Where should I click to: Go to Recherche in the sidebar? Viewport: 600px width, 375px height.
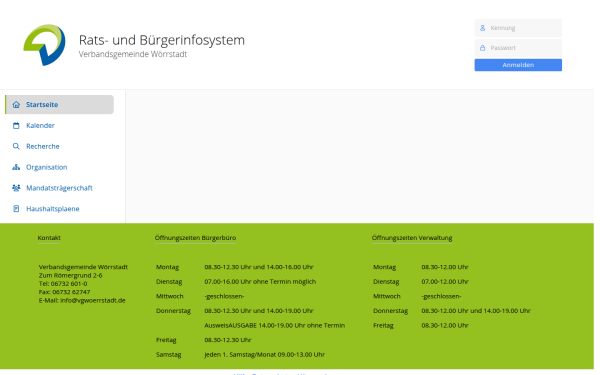[x=59, y=146]
